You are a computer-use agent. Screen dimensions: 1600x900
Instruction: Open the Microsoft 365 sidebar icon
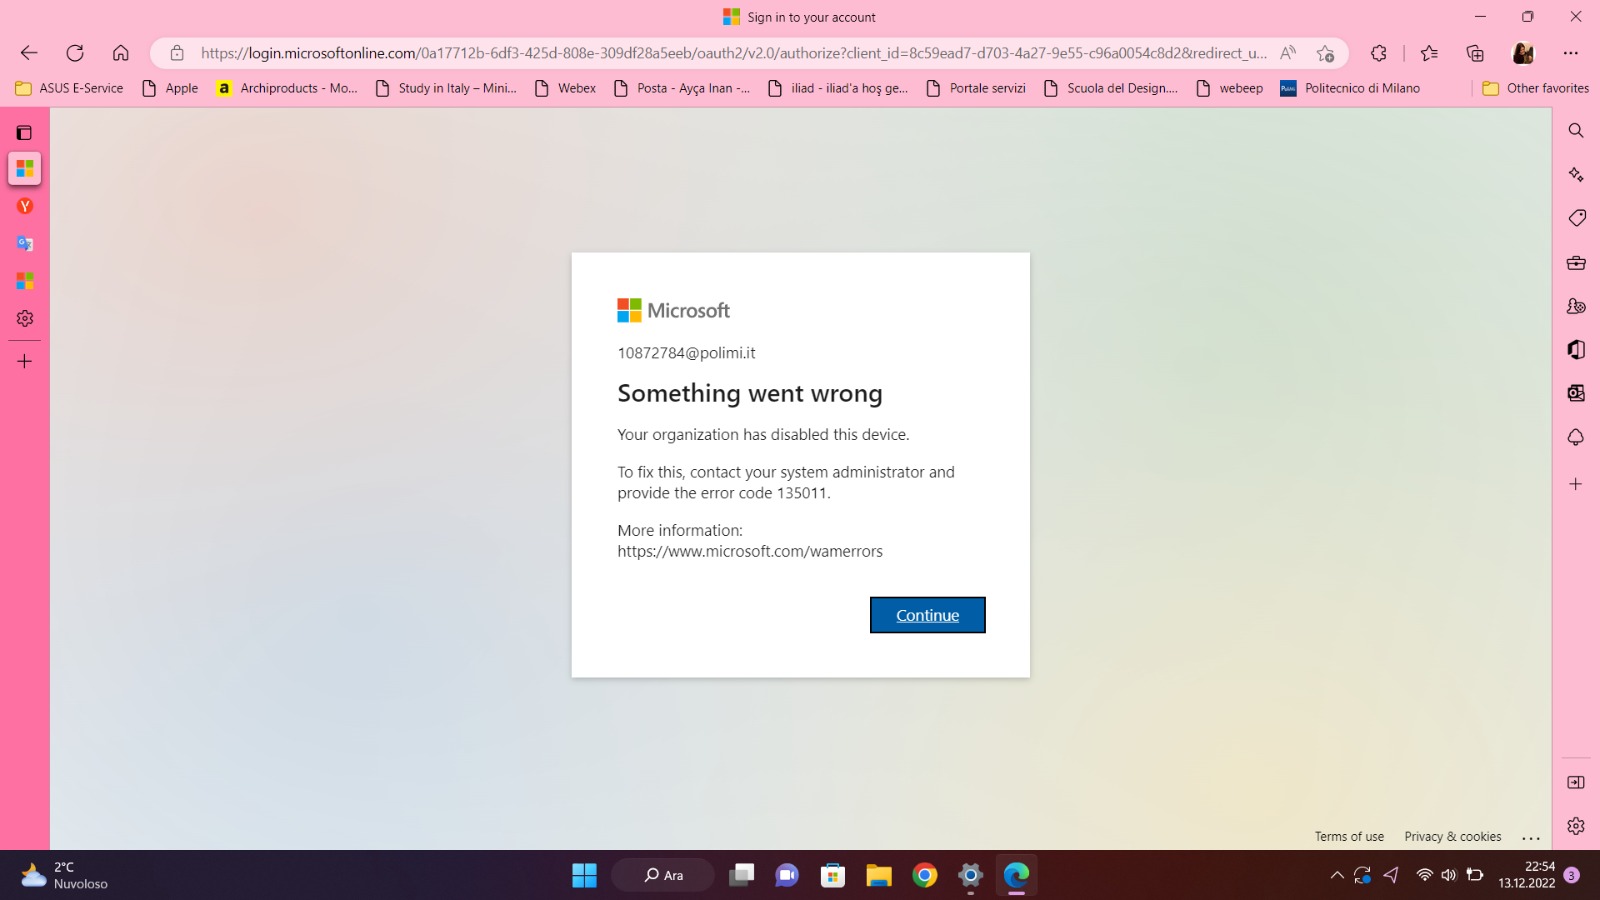point(1576,349)
